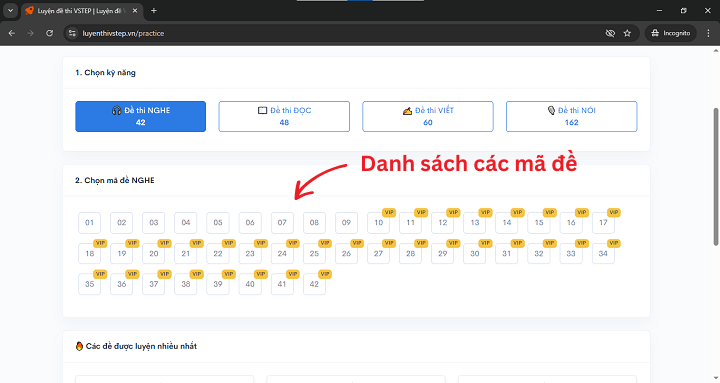Pick VIP test code 25
Screen dimensions: 720x383
point(315,253)
